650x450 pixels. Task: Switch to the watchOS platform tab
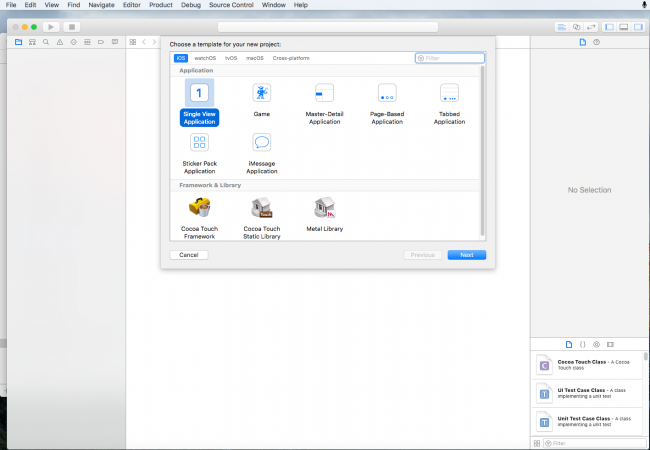pos(205,58)
